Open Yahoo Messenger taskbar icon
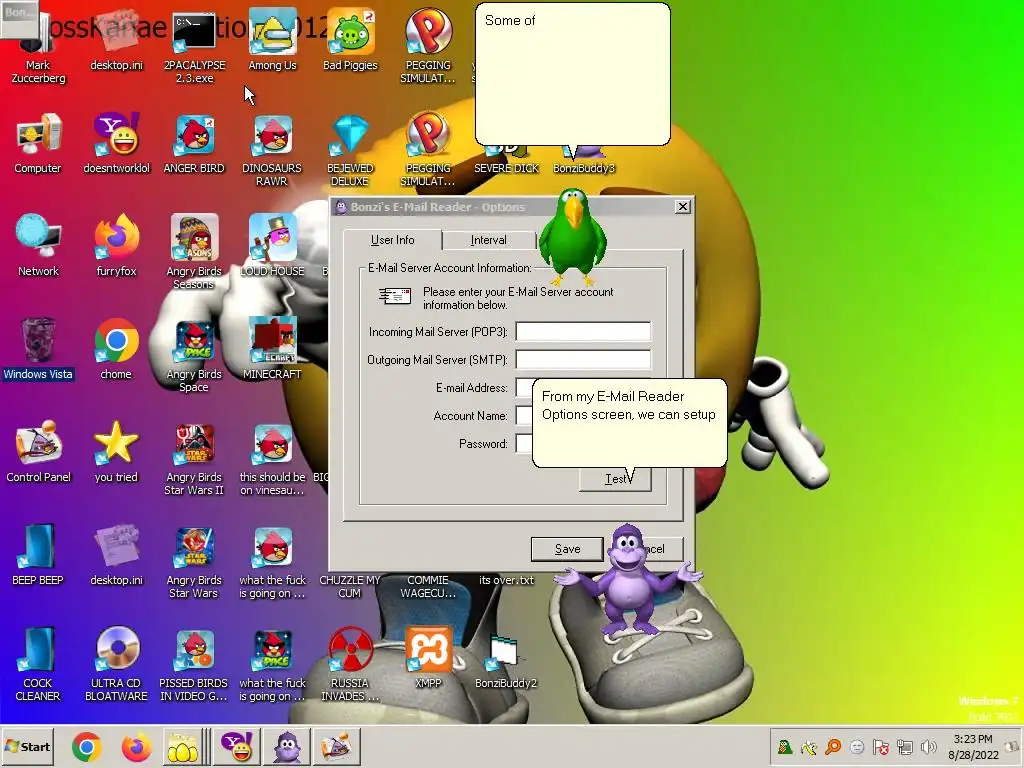 point(236,747)
